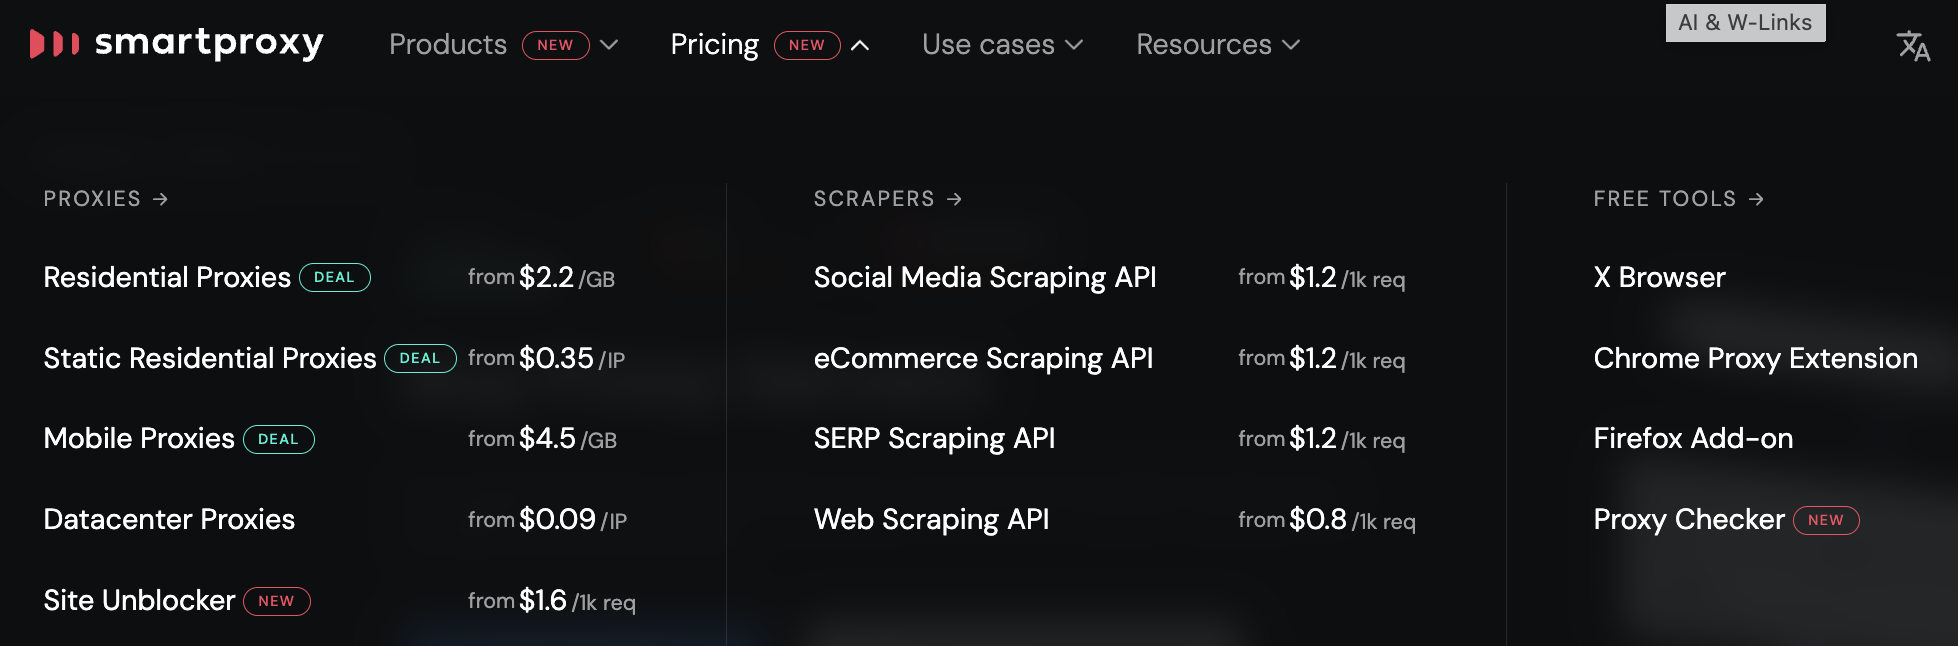Open the language translation icon
Screen dimensions: 1958x646
coord(1912,45)
